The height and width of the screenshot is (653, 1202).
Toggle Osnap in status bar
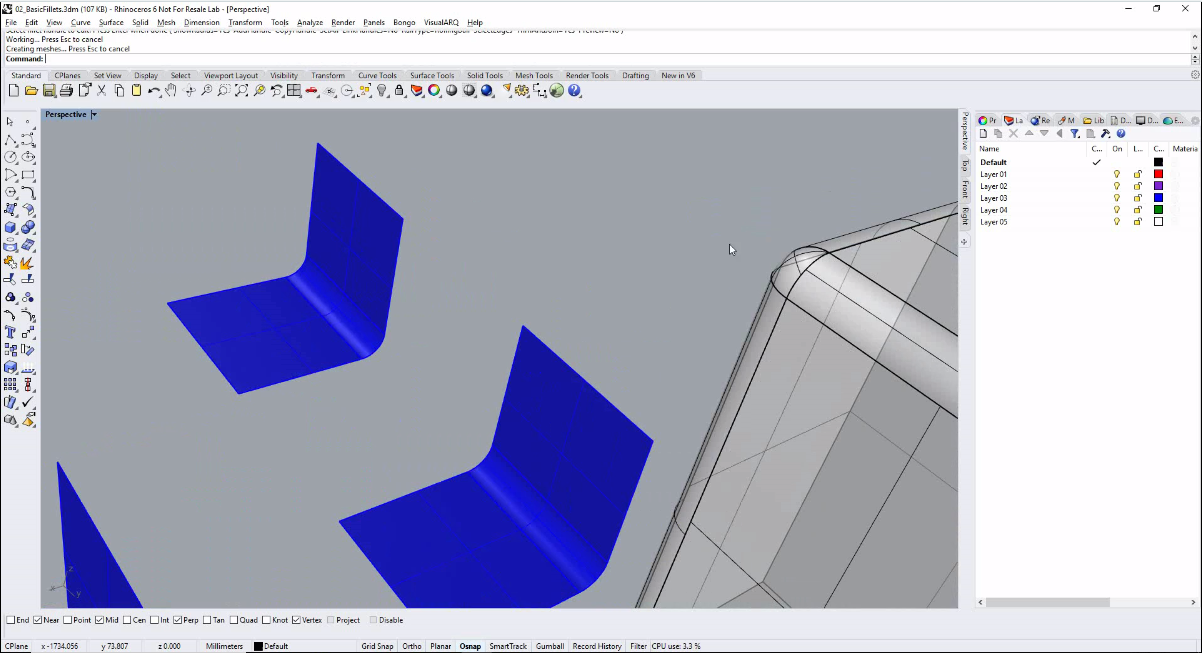[x=470, y=647]
